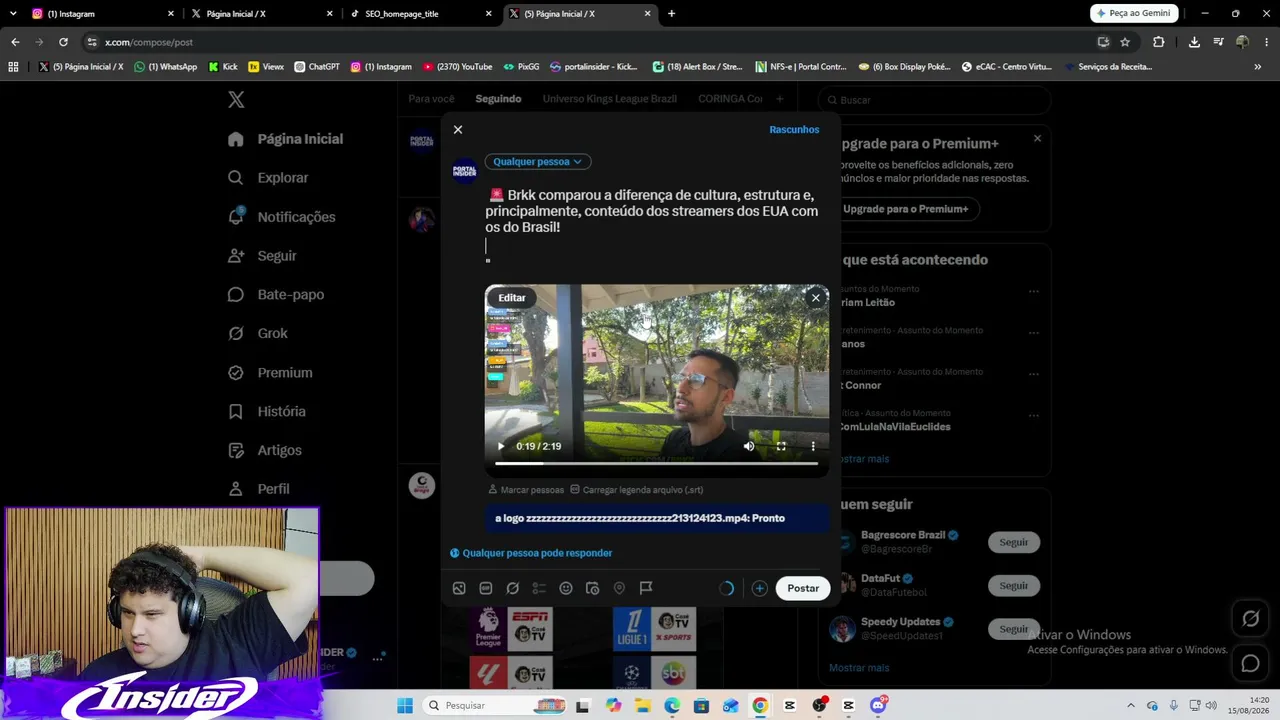The width and height of the screenshot is (1280, 720).
Task: Open 'Seguir' in the sidebar
Action: coord(263,256)
